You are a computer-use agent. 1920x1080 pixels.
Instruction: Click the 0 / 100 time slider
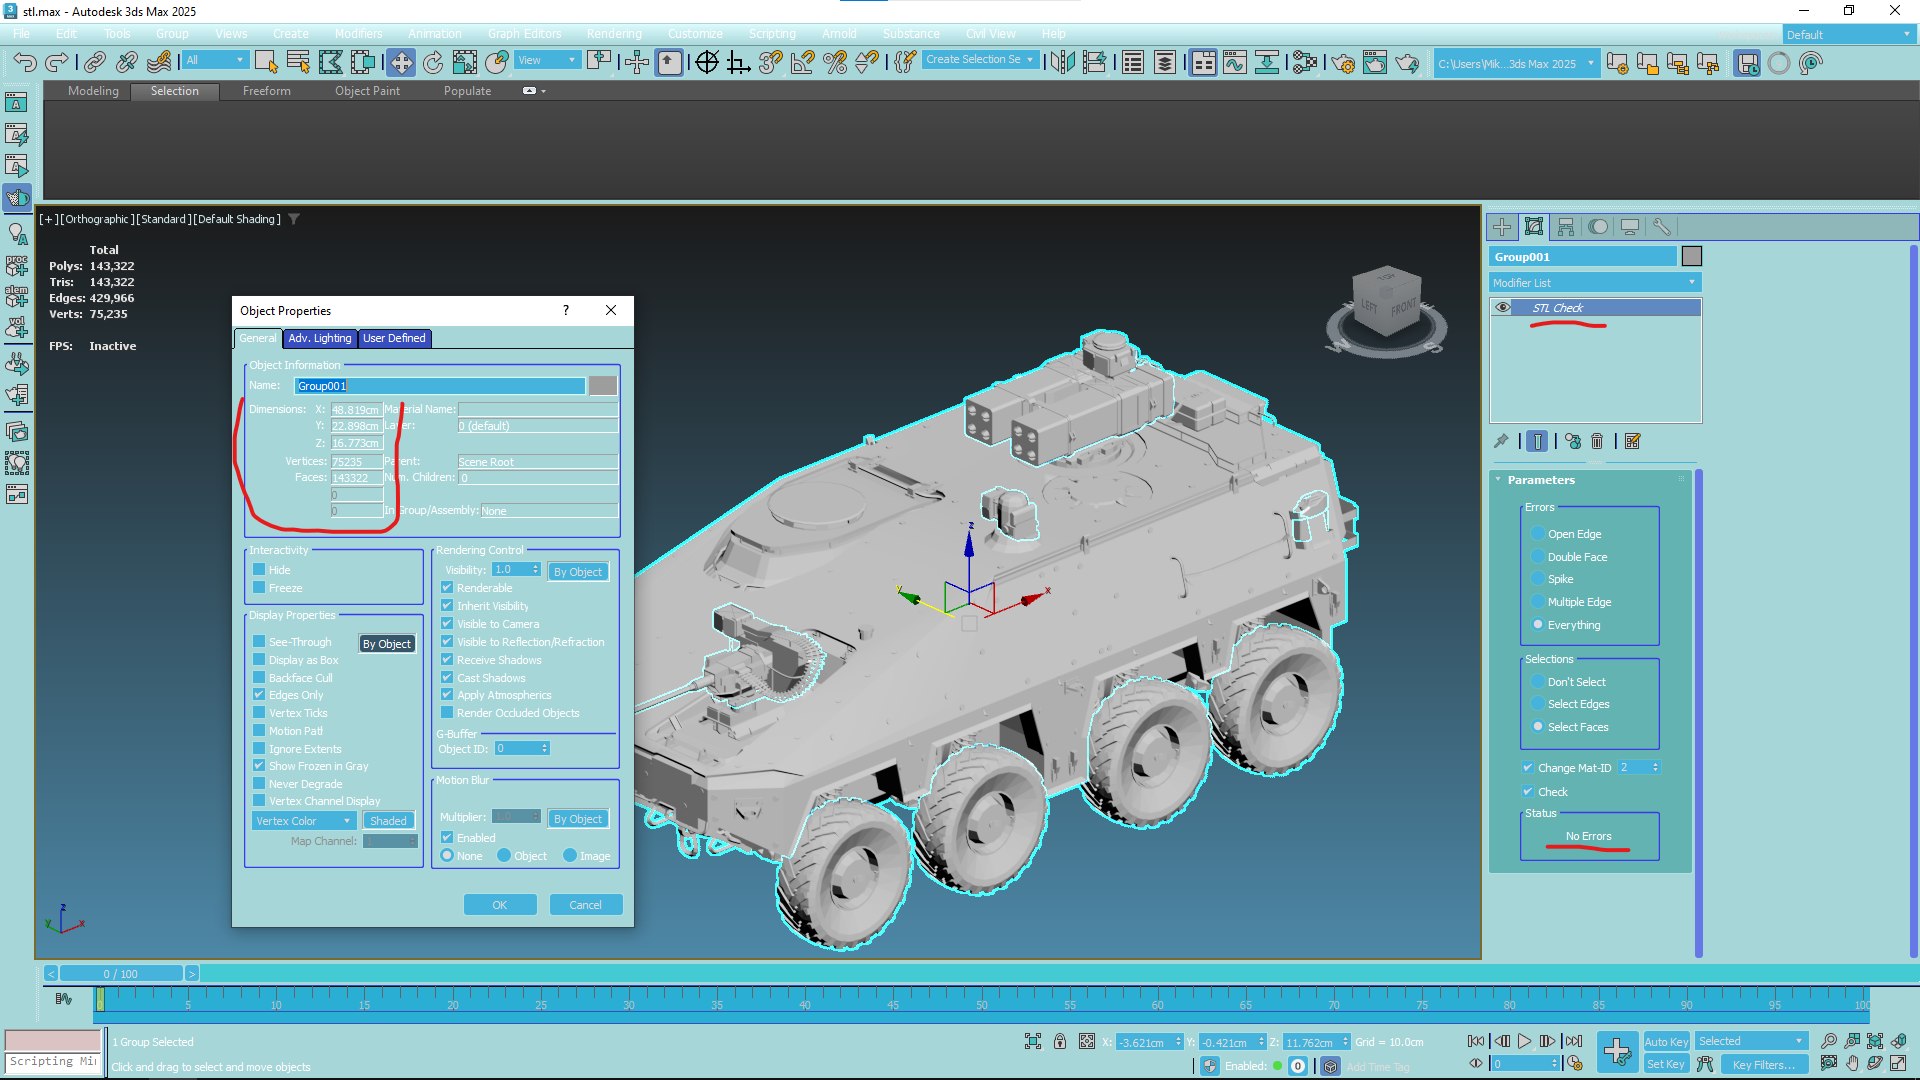pos(121,973)
